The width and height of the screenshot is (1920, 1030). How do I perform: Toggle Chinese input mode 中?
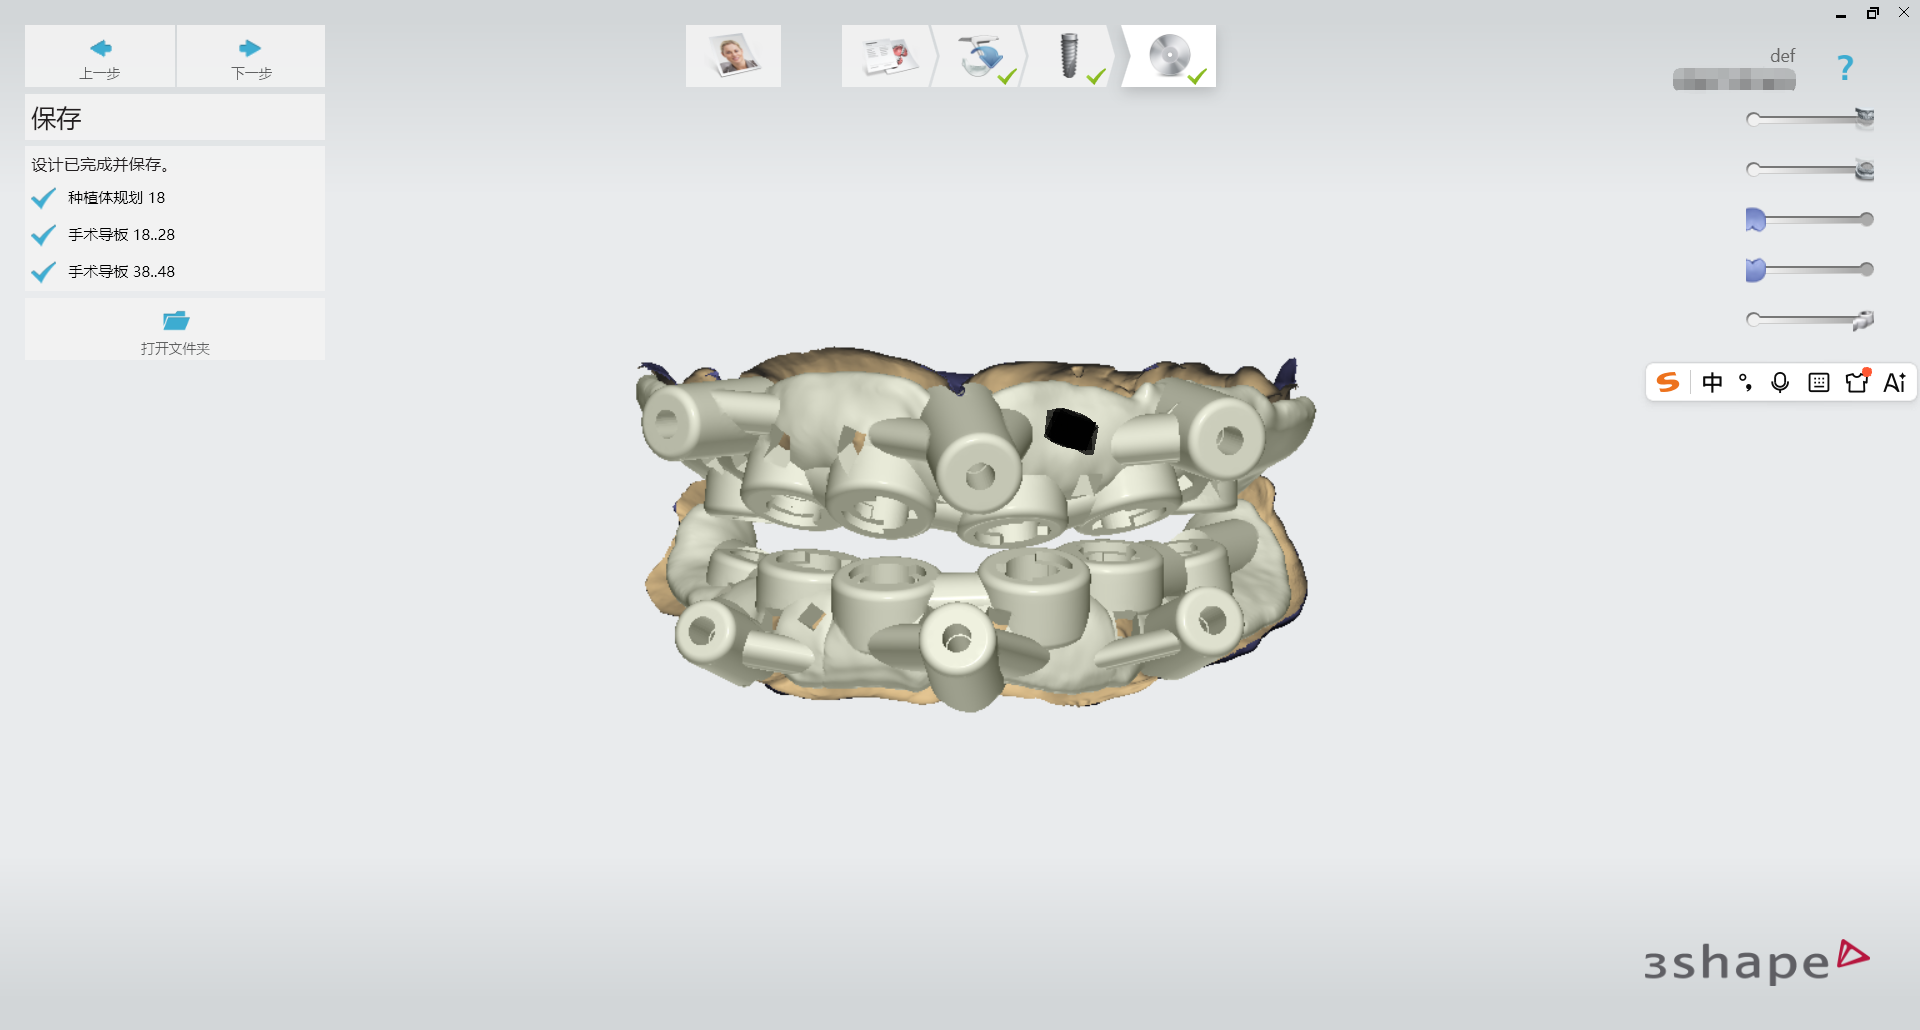(1712, 382)
